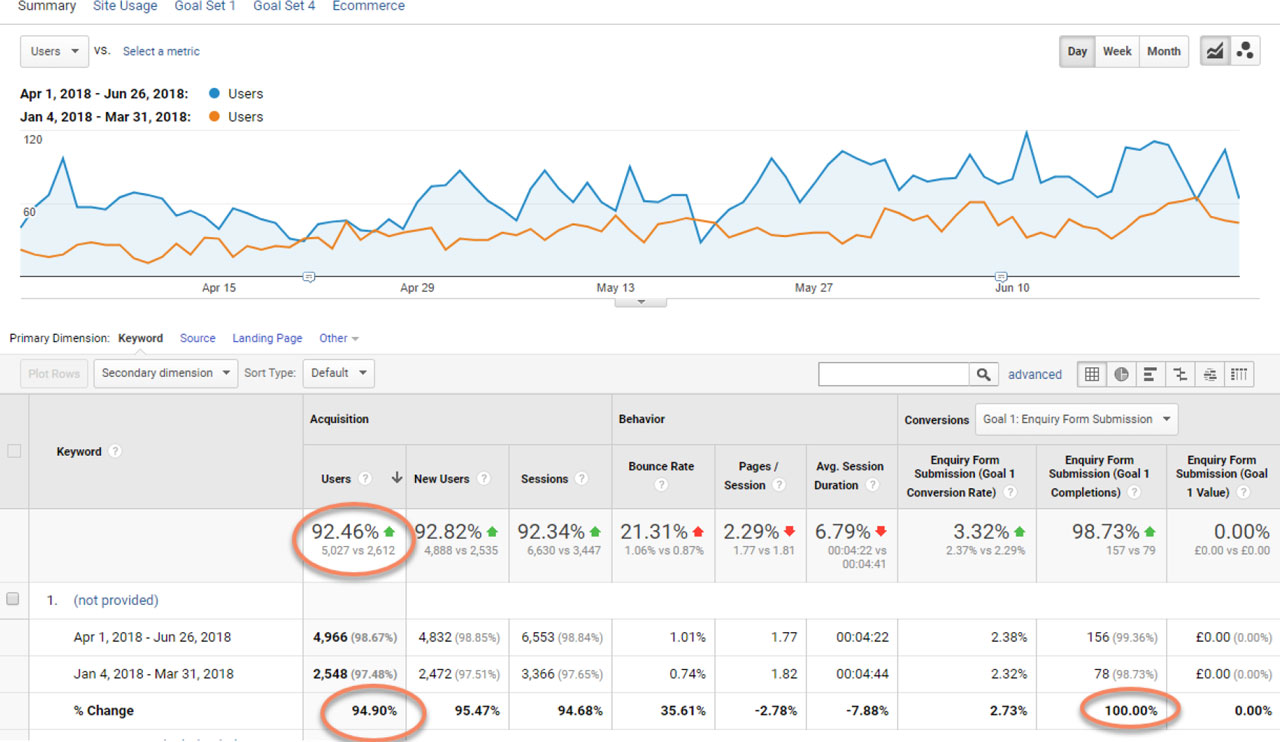Switch to the line chart view icon
The height and width of the screenshot is (742, 1280).
pos(1215,52)
